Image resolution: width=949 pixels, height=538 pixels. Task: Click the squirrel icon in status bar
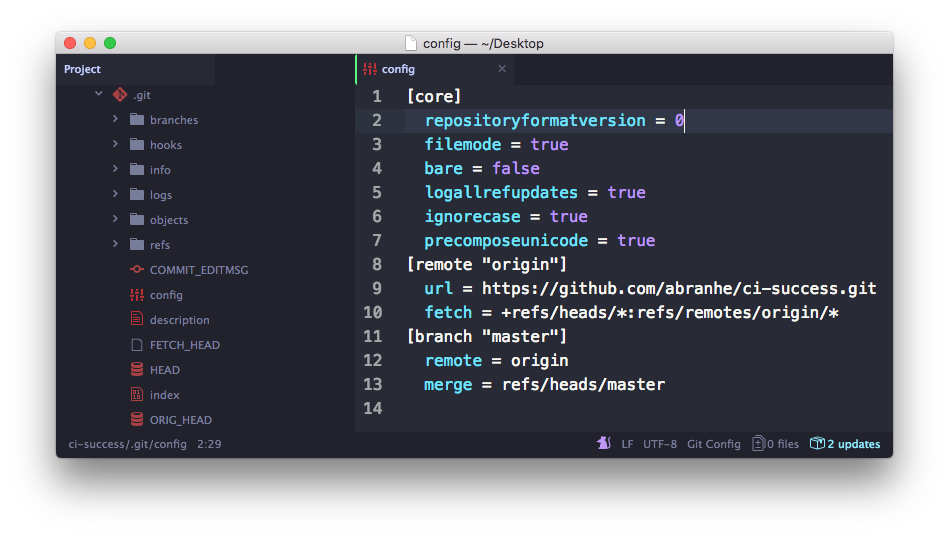[x=603, y=443]
